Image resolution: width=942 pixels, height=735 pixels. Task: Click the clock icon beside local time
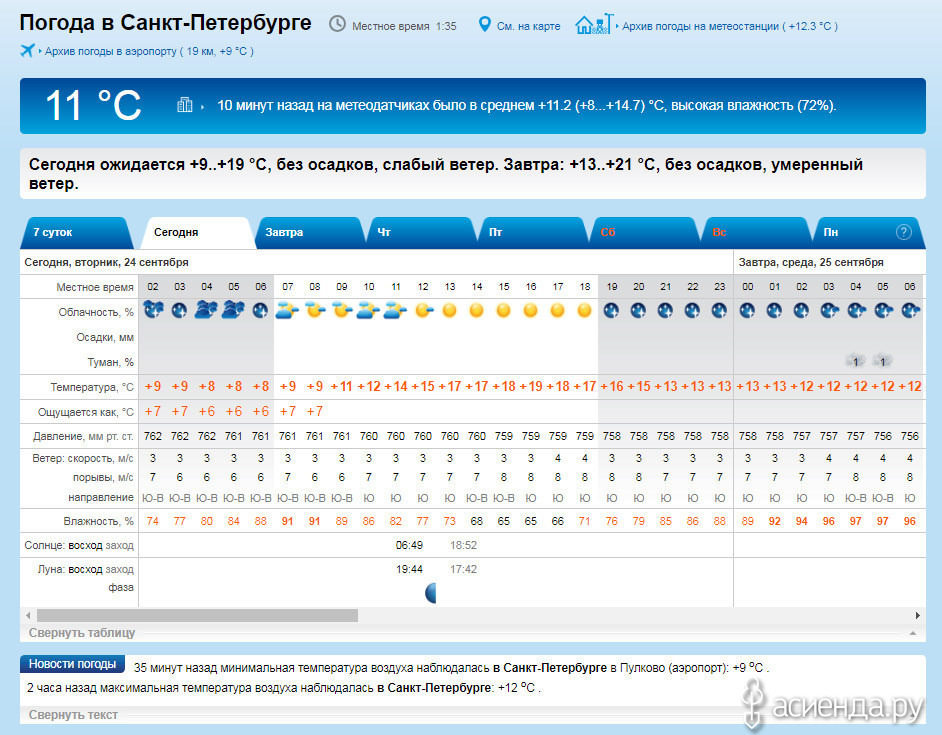337,24
